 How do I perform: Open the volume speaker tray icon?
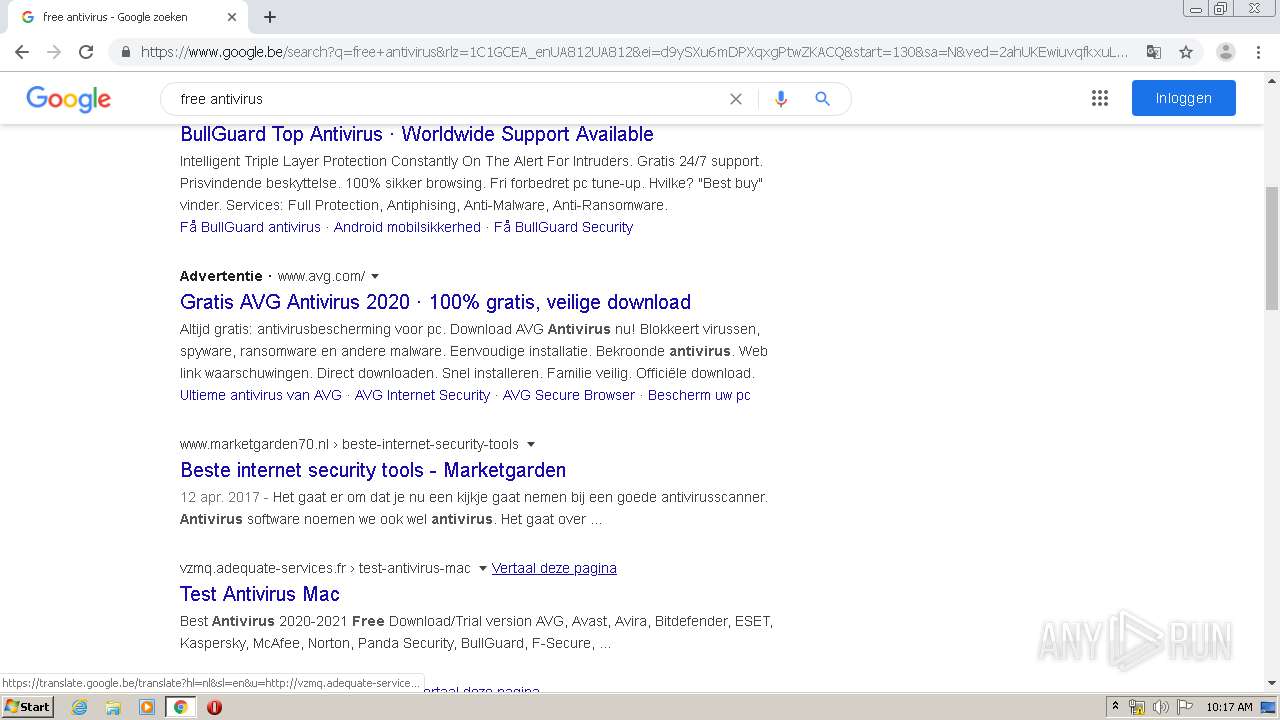pyautogui.click(x=1160, y=707)
